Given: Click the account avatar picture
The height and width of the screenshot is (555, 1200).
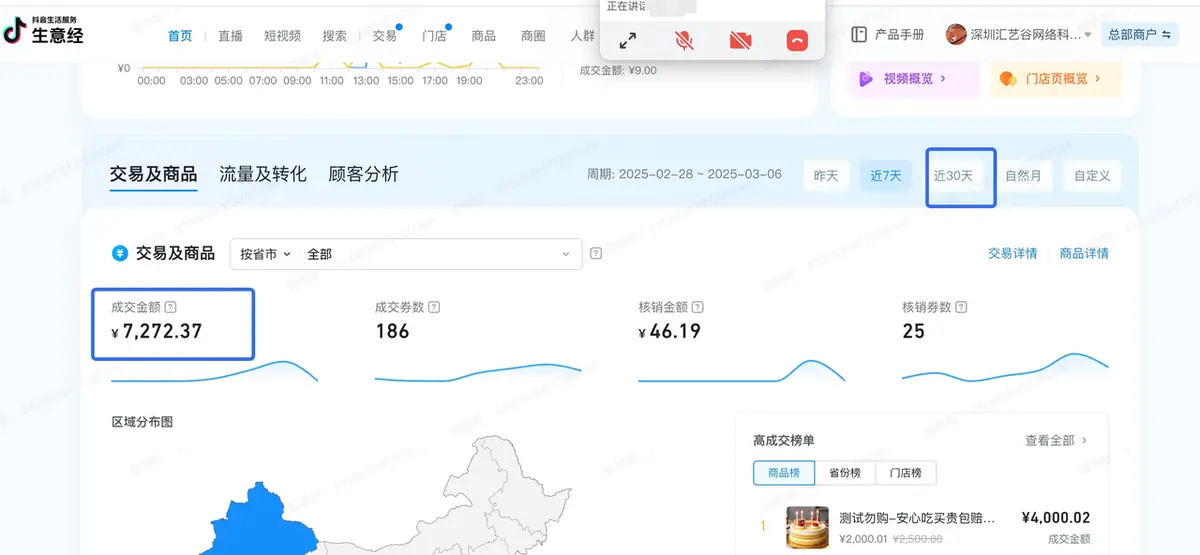Looking at the screenshot, I should [956, 35].
